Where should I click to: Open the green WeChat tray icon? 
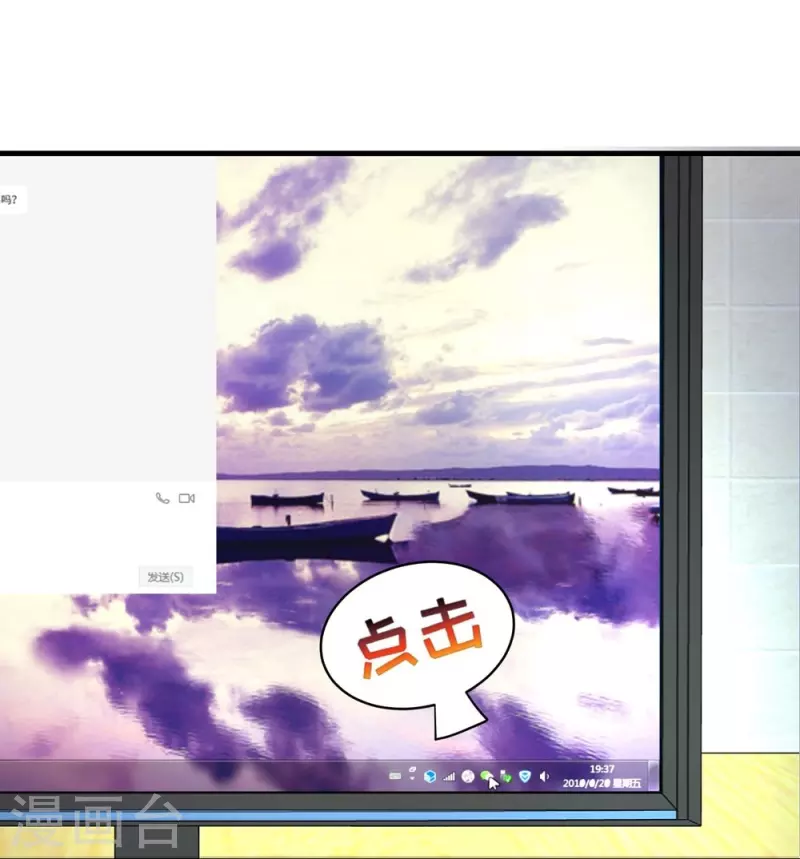tap(486, 776)
